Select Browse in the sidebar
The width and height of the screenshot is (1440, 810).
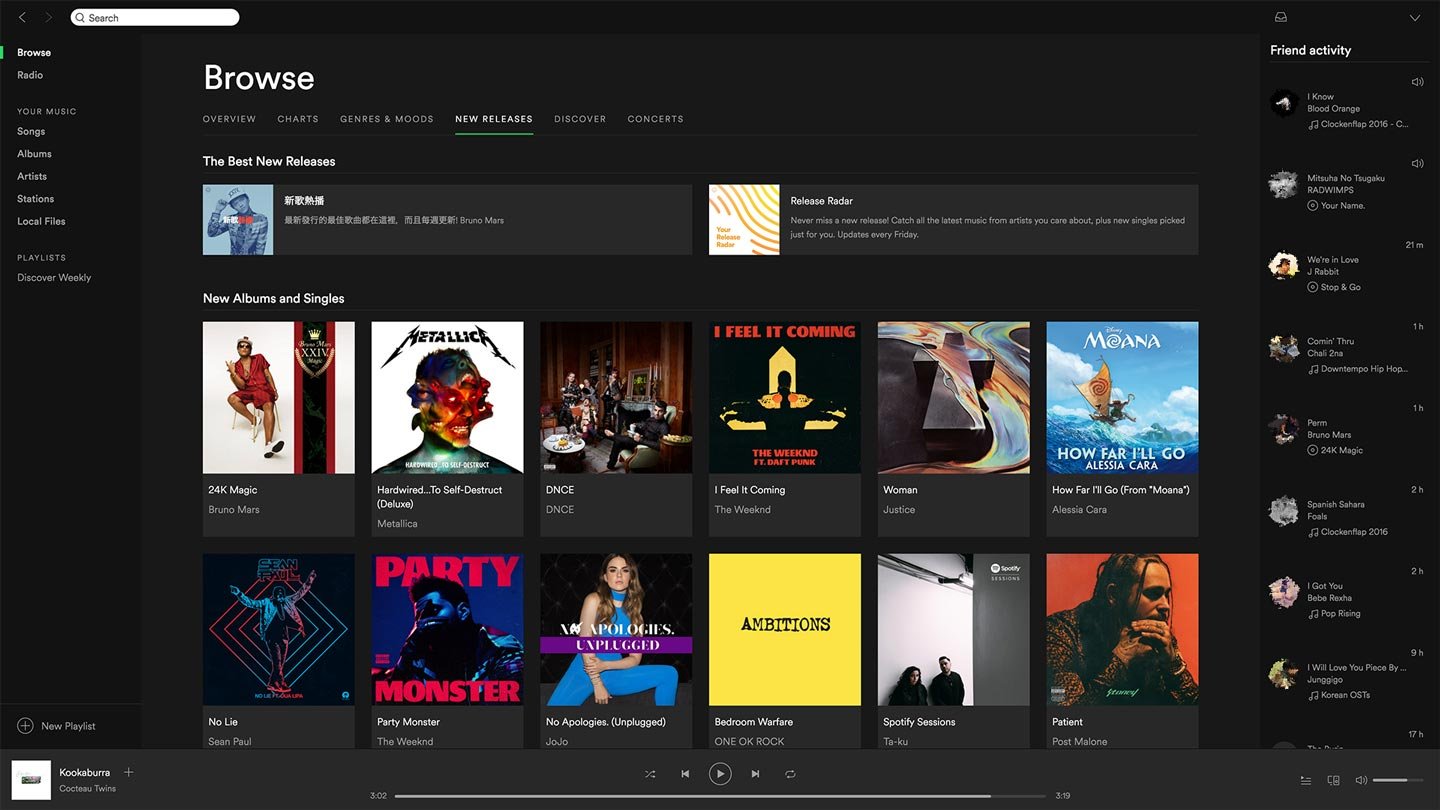click(34, 52)
